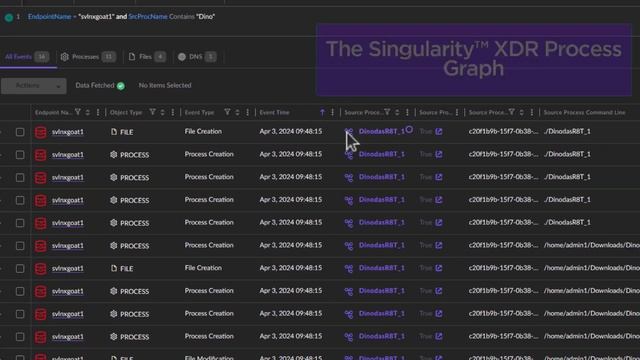Open options menu of DinodasR8T_1 name column
The image size is (640, 360).
click(x=407, y=112)
